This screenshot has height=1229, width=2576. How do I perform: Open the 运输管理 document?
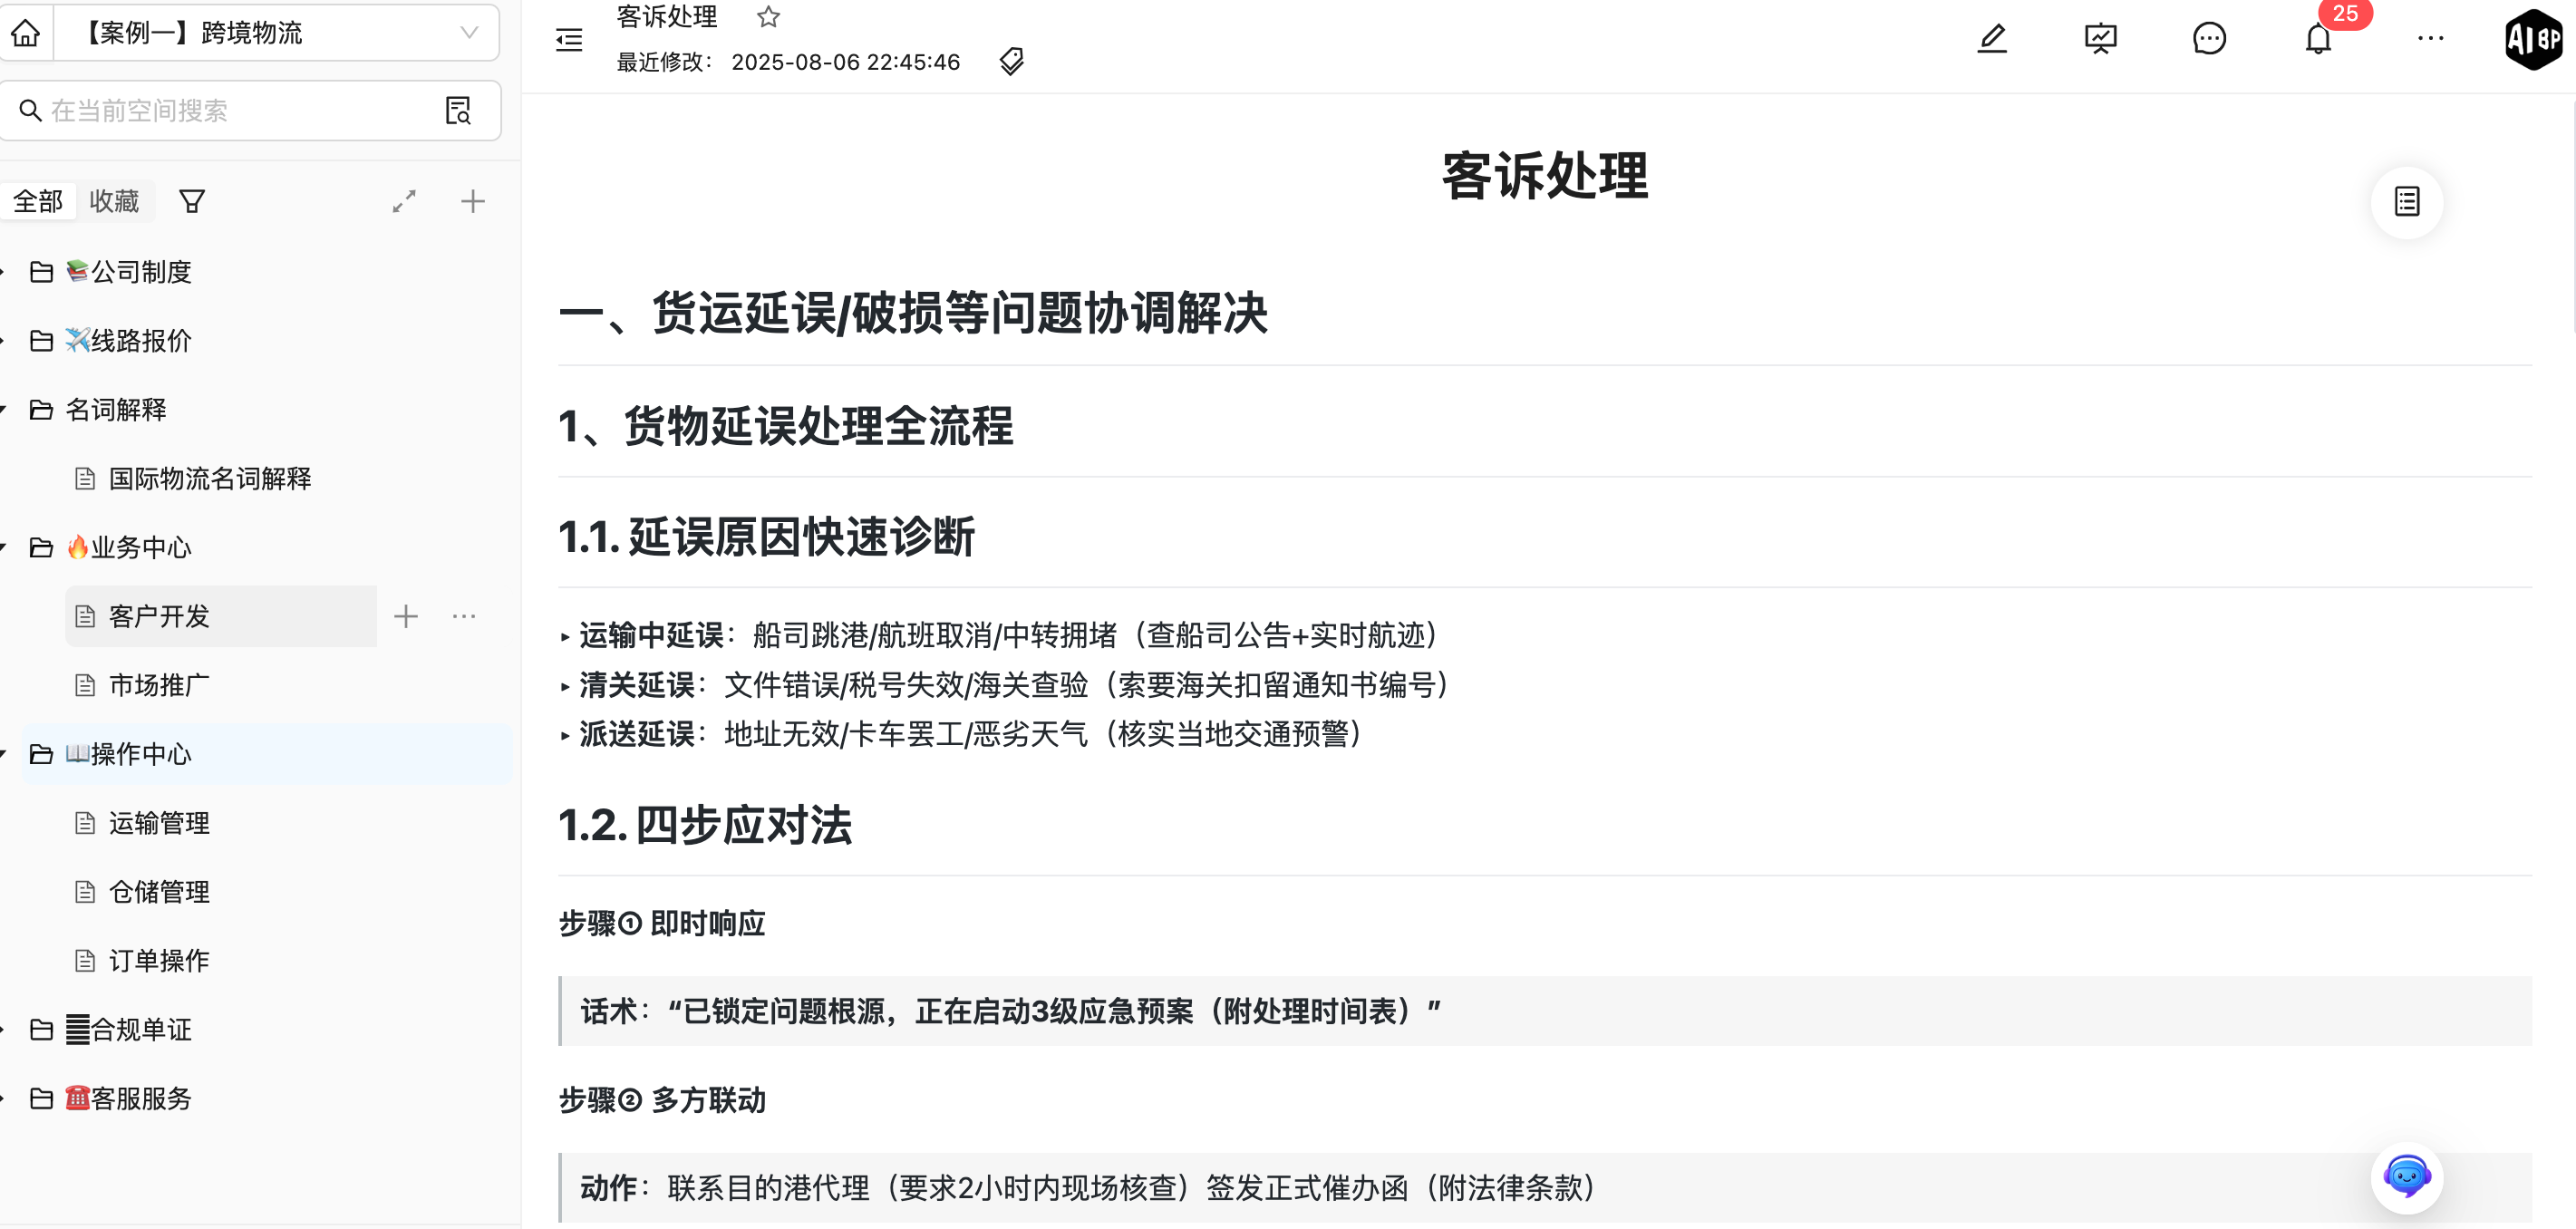[159, 823]
